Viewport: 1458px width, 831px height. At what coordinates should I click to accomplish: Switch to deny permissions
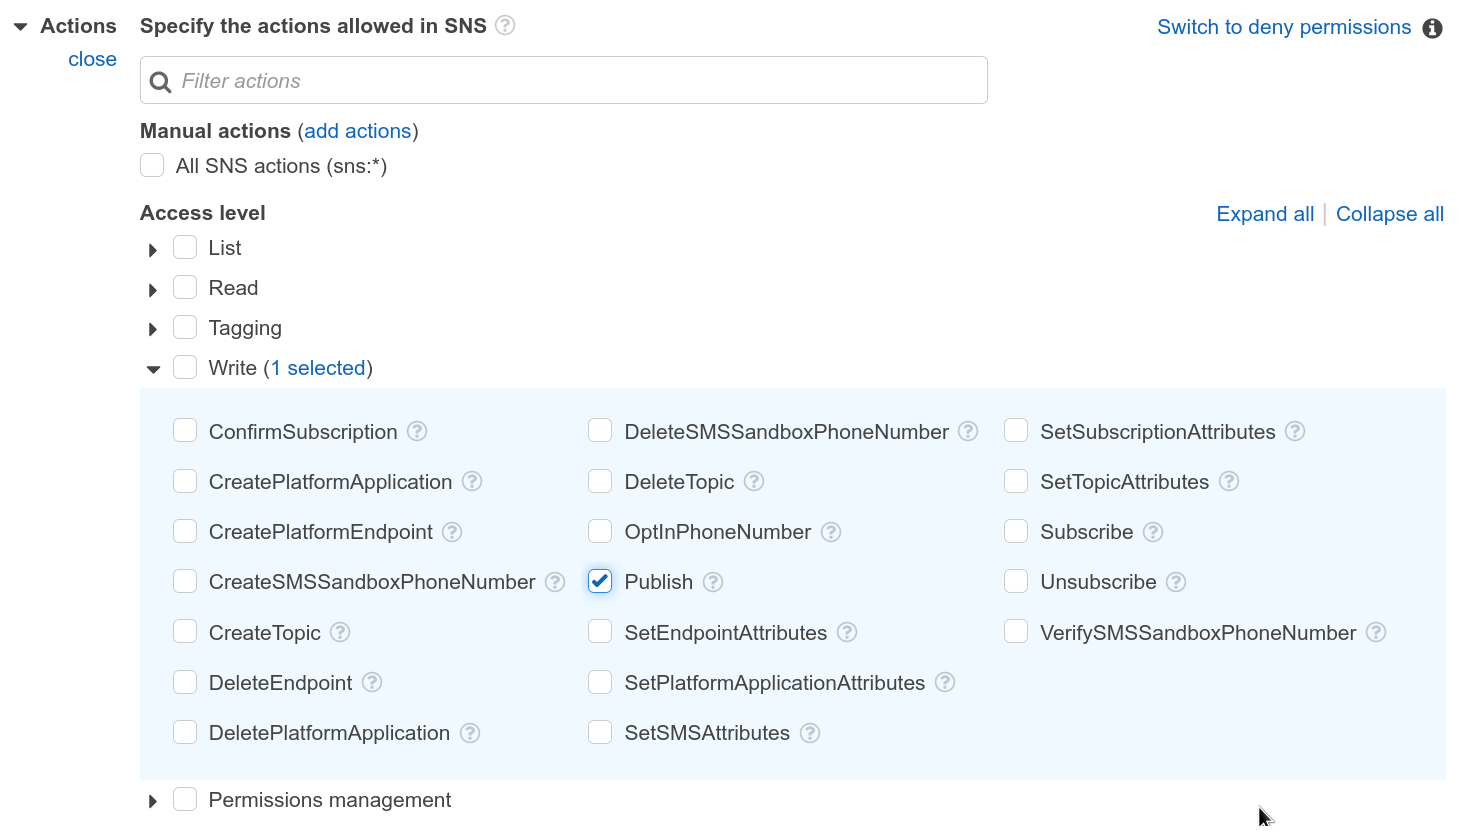tap(1284, 27)
